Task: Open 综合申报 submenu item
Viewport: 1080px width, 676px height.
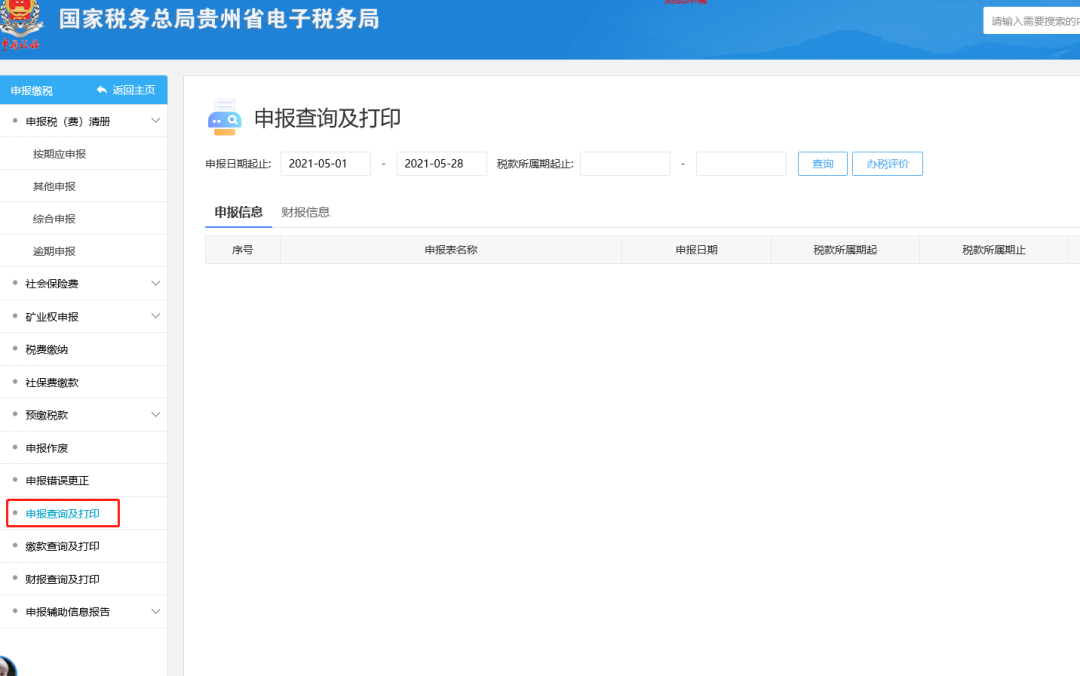Action: (54, 218)
